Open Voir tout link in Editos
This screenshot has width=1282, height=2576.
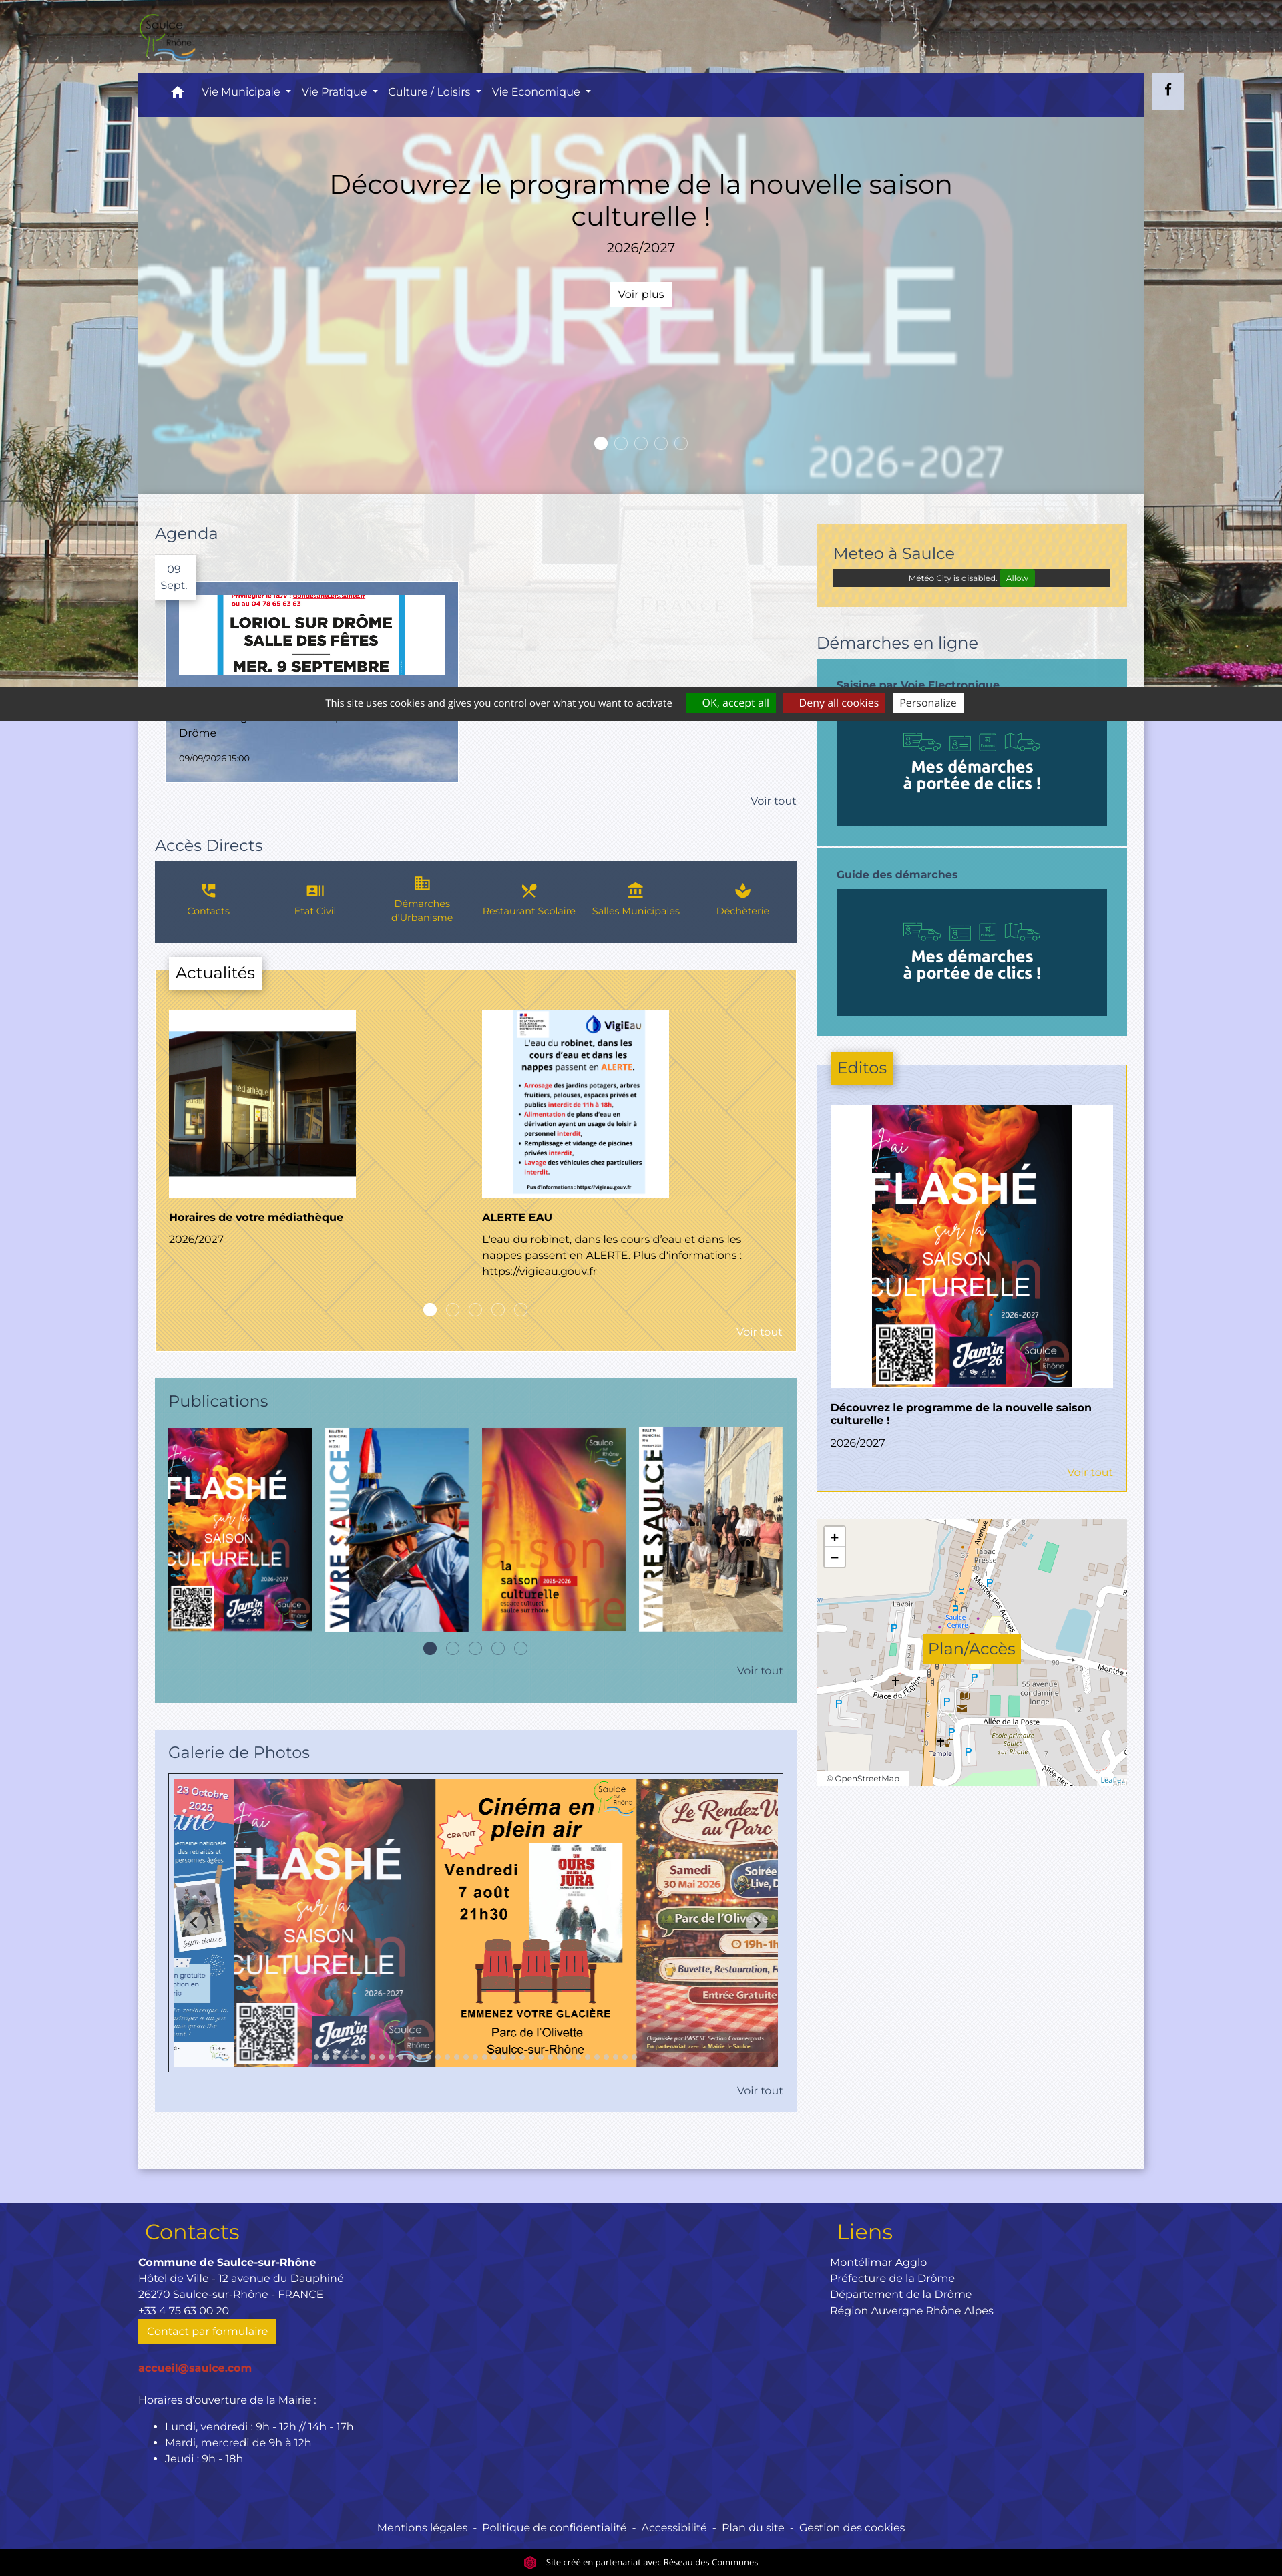[1089, 1472]
